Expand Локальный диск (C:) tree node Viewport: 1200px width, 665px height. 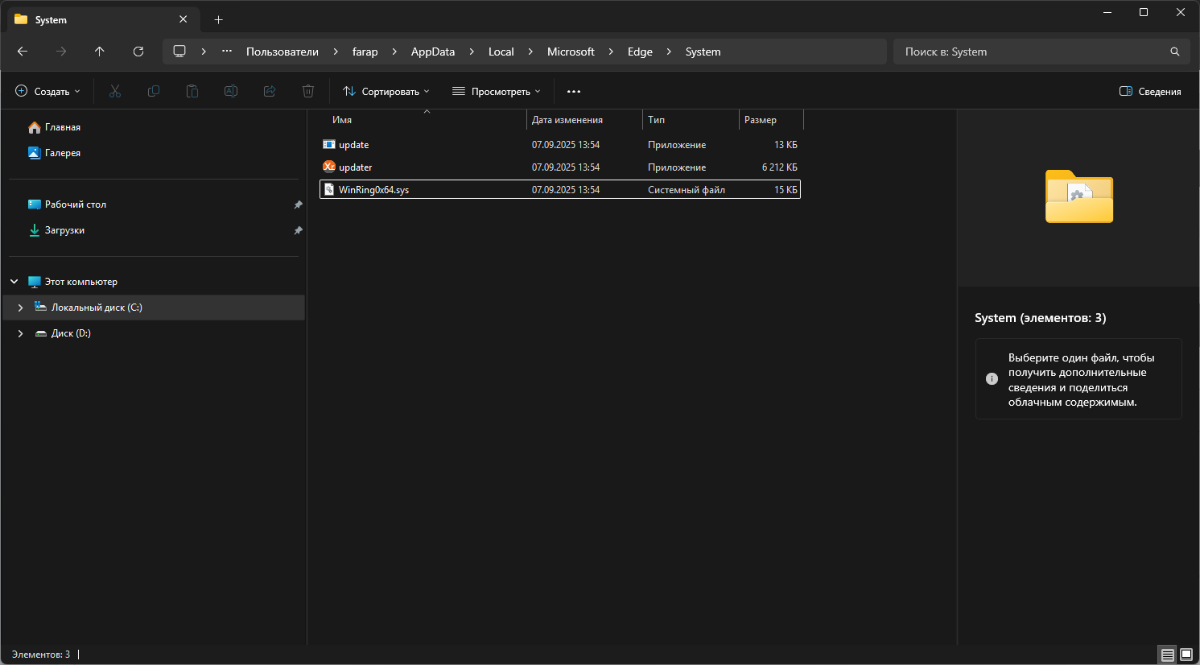pyautogui.click(x=20, y=308)
